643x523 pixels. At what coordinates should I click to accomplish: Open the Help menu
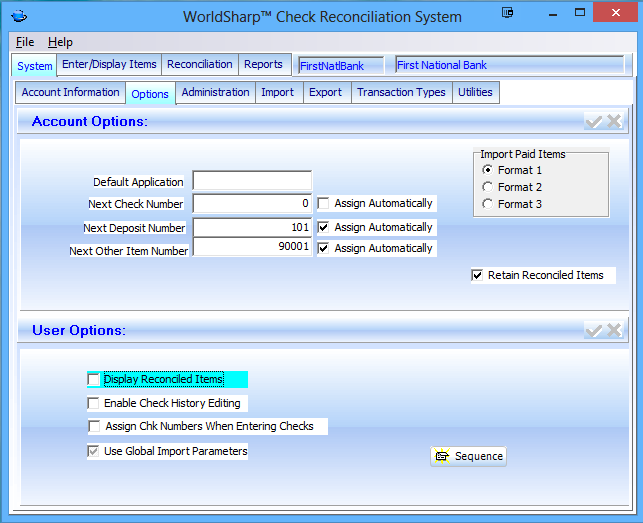click(x=60, y=42)
